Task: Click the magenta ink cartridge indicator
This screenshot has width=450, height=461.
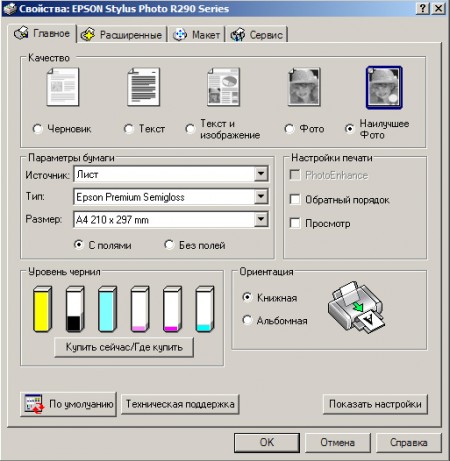Action: [172, 309]
